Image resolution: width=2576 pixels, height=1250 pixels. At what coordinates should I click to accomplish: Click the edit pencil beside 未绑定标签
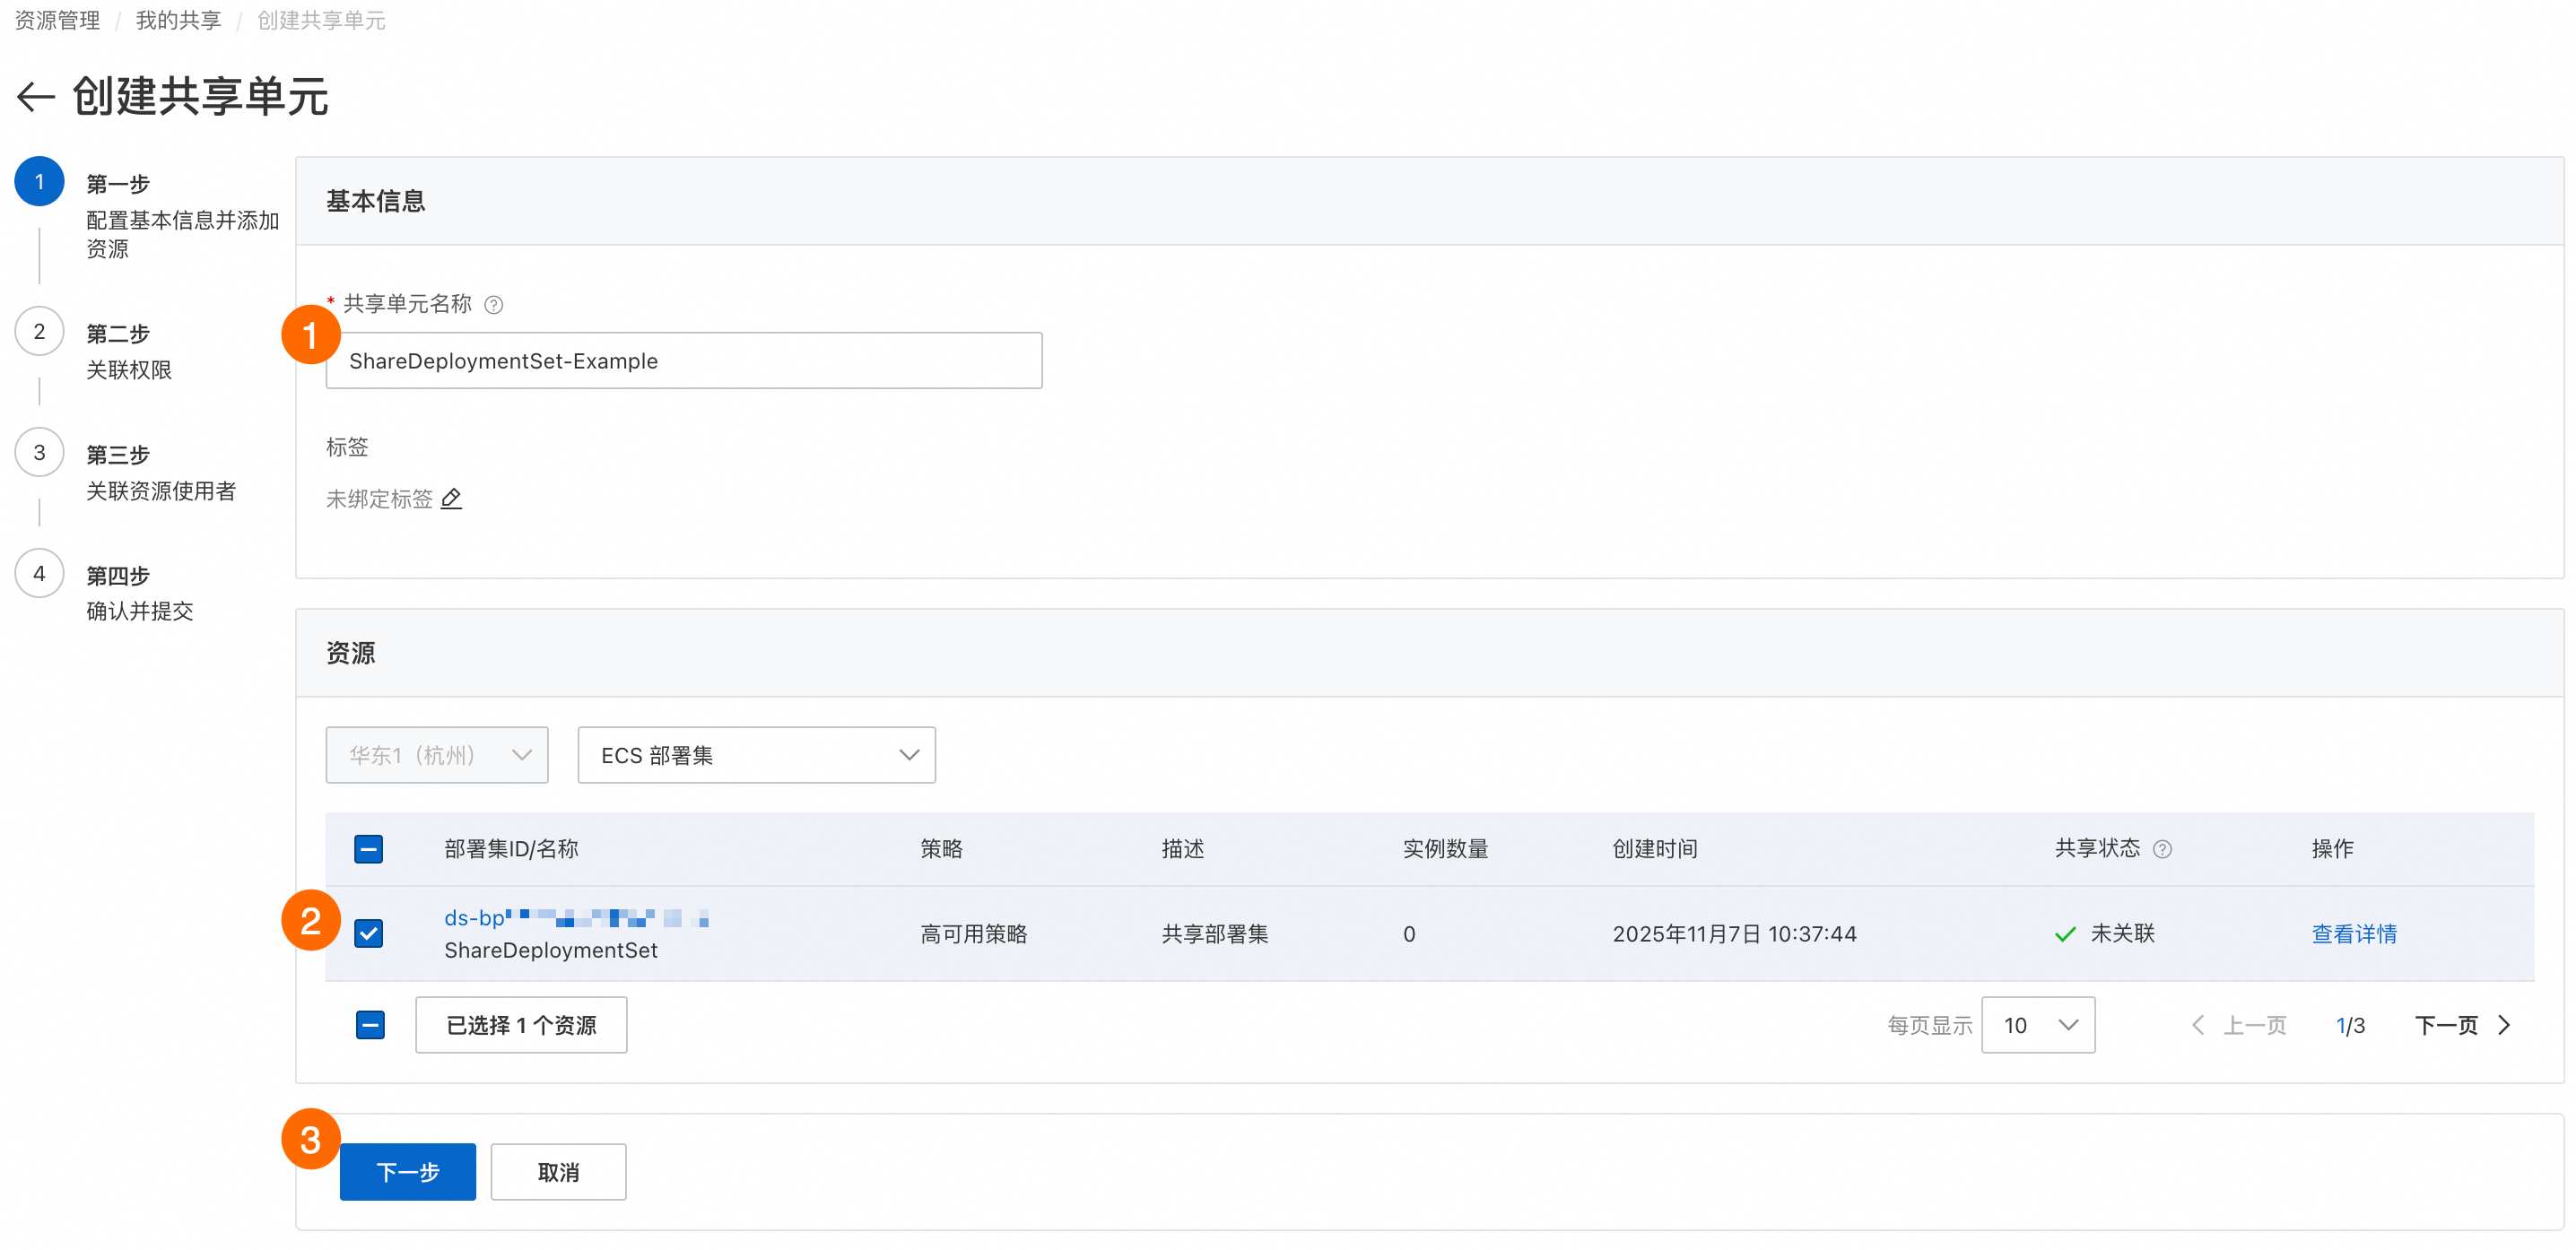pyautogui.click(x=451, y=498)
